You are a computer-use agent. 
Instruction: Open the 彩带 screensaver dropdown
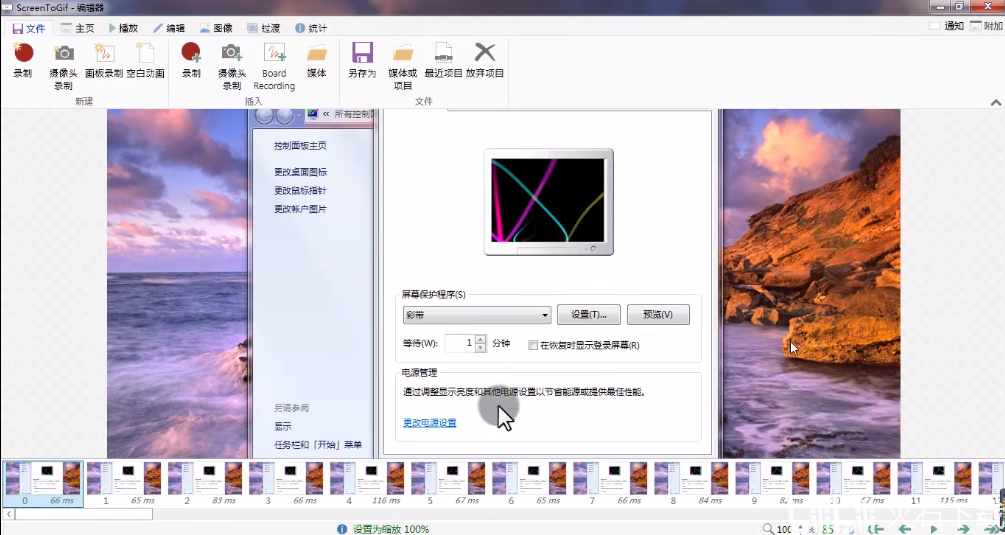tap(477, 315)
